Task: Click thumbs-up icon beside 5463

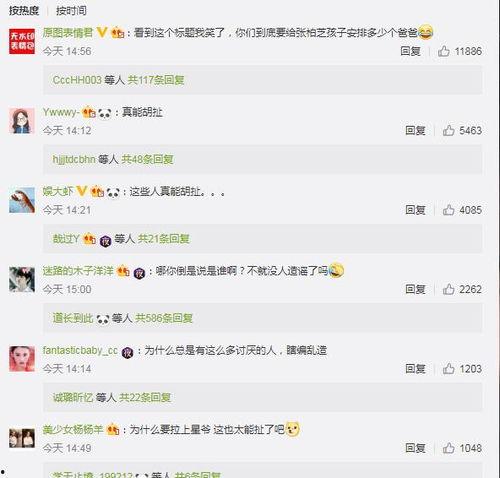Action: click(x=449, y=130)
